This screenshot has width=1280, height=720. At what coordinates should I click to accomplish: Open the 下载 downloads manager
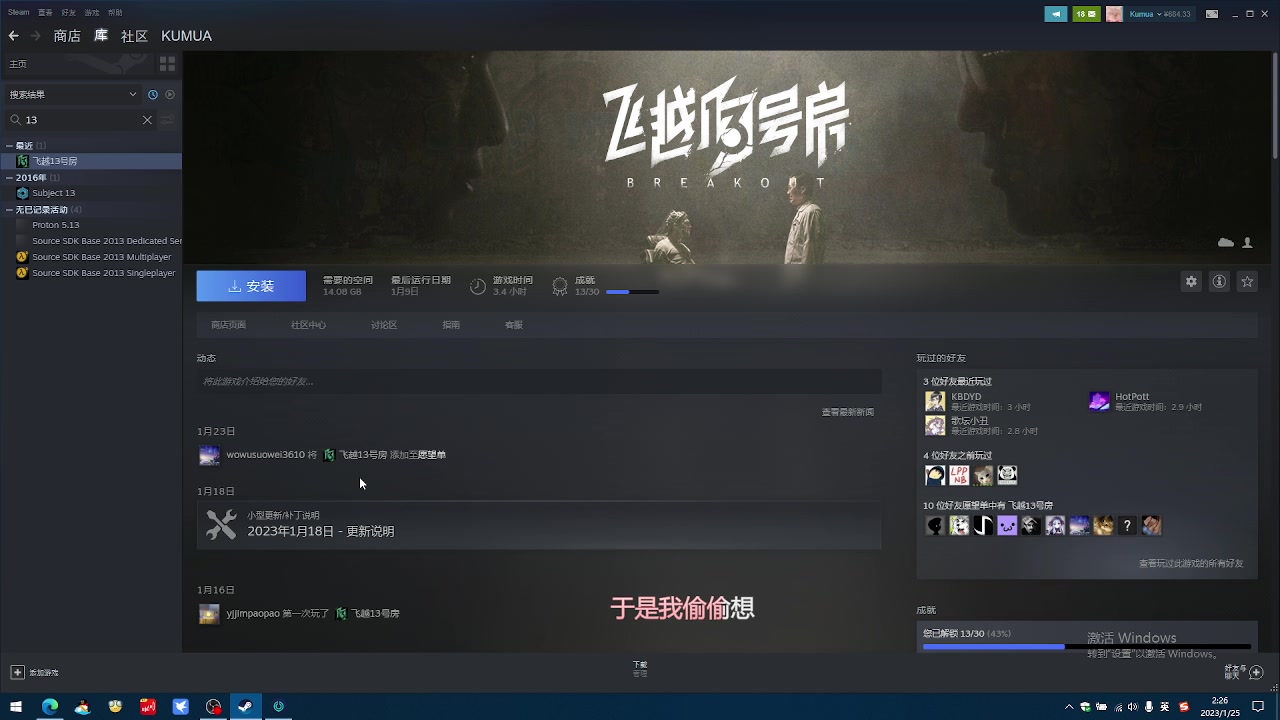(640, 668)
